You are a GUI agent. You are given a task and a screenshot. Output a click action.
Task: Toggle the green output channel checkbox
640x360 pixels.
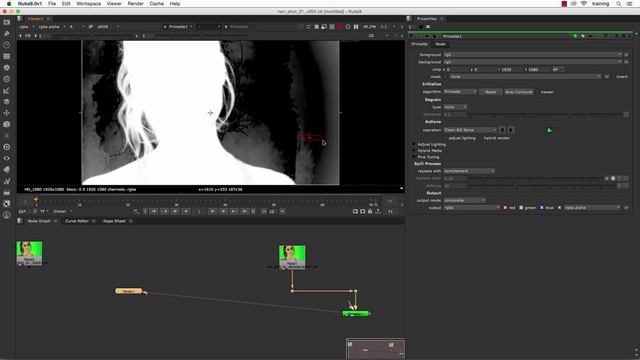pyautogui.click(x=521, y=208)
